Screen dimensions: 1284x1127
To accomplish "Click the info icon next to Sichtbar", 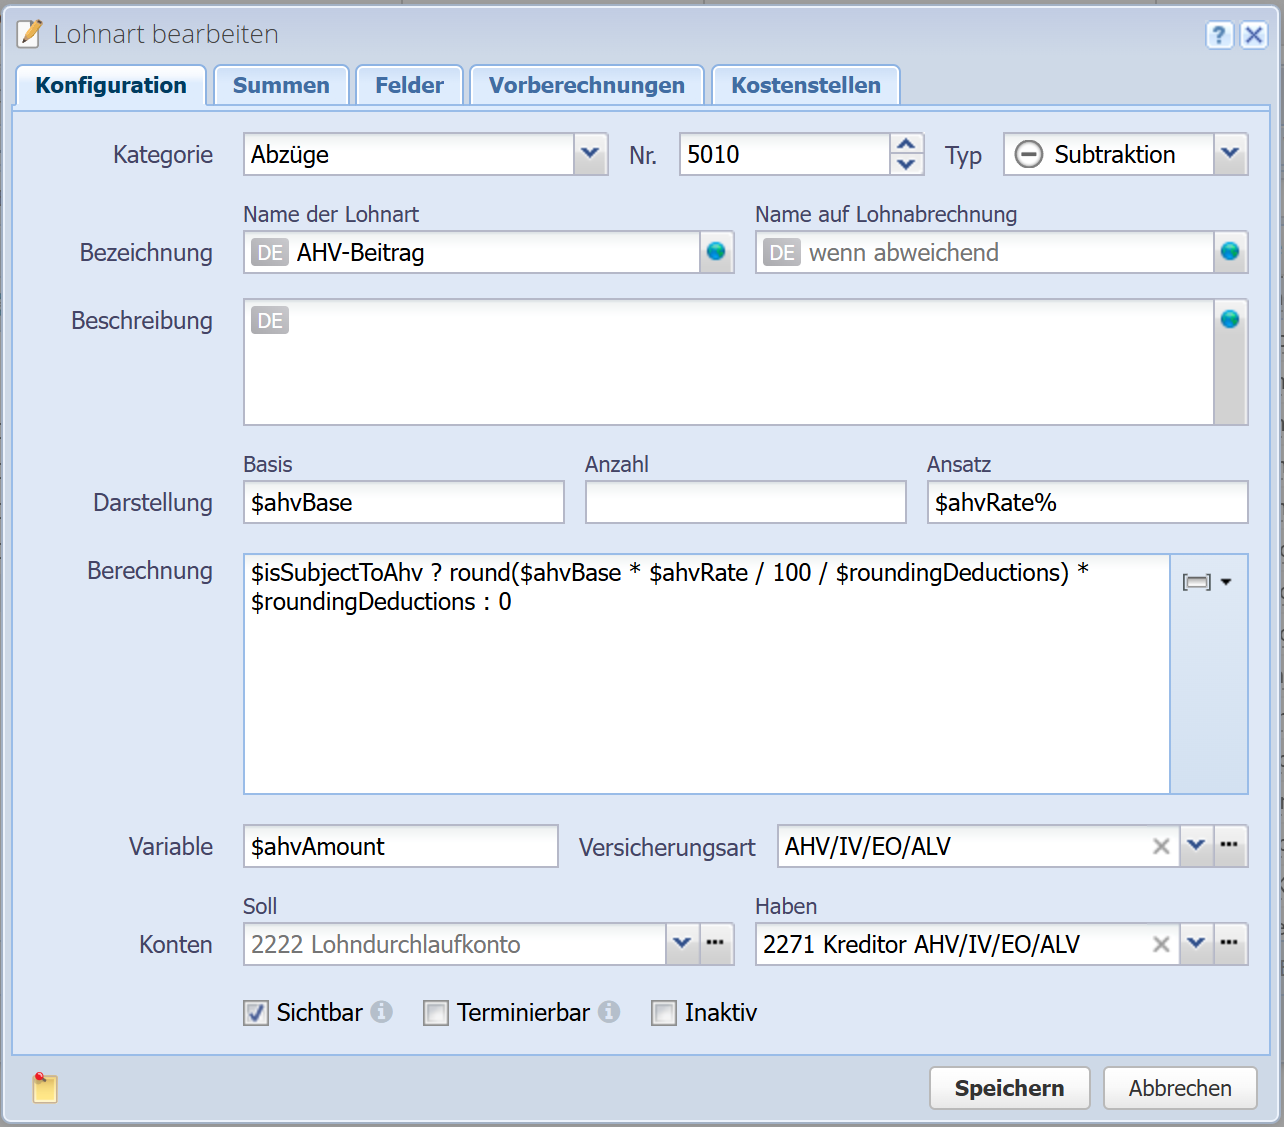I will coord(382,1012).
